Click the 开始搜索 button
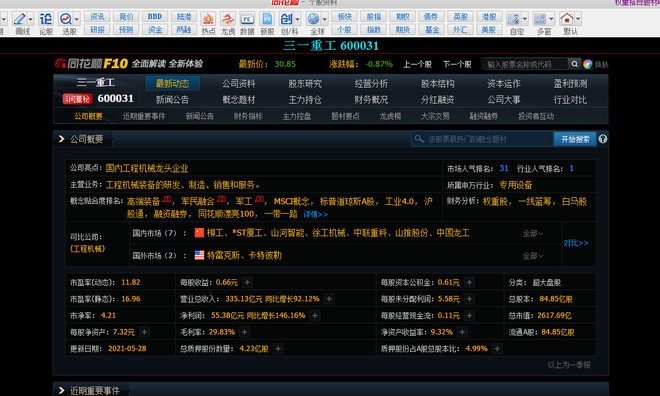660x396 pixels. tap(575, 139)
